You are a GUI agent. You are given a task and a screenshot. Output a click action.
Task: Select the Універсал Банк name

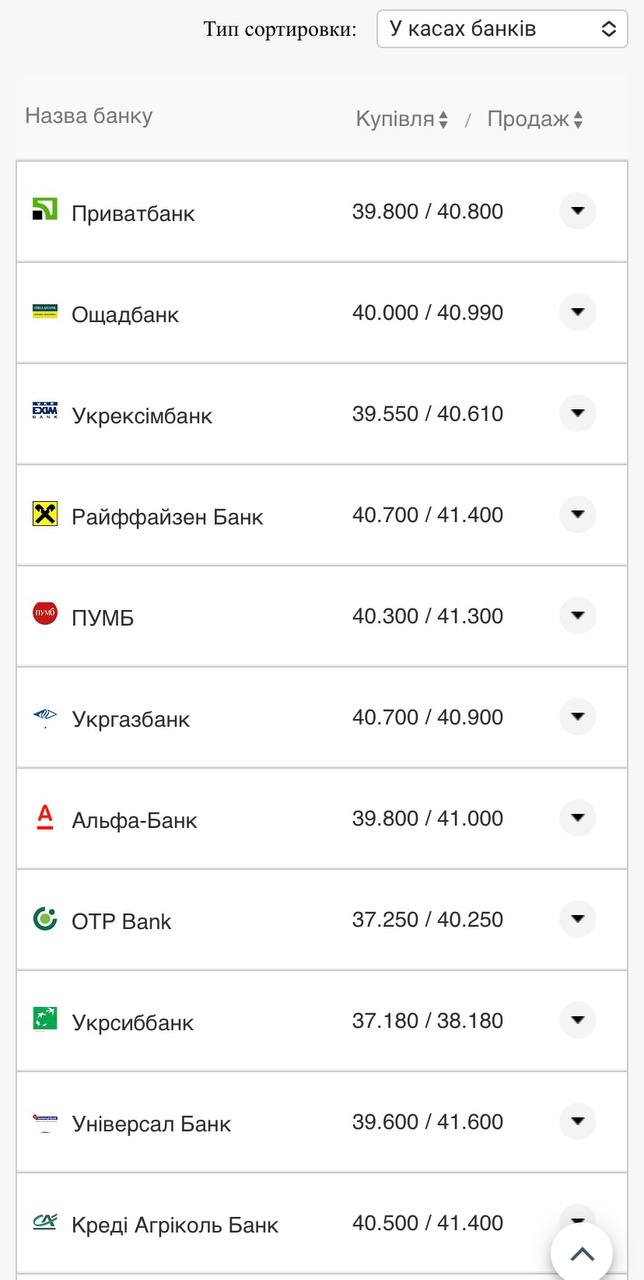click(150, 1122)
